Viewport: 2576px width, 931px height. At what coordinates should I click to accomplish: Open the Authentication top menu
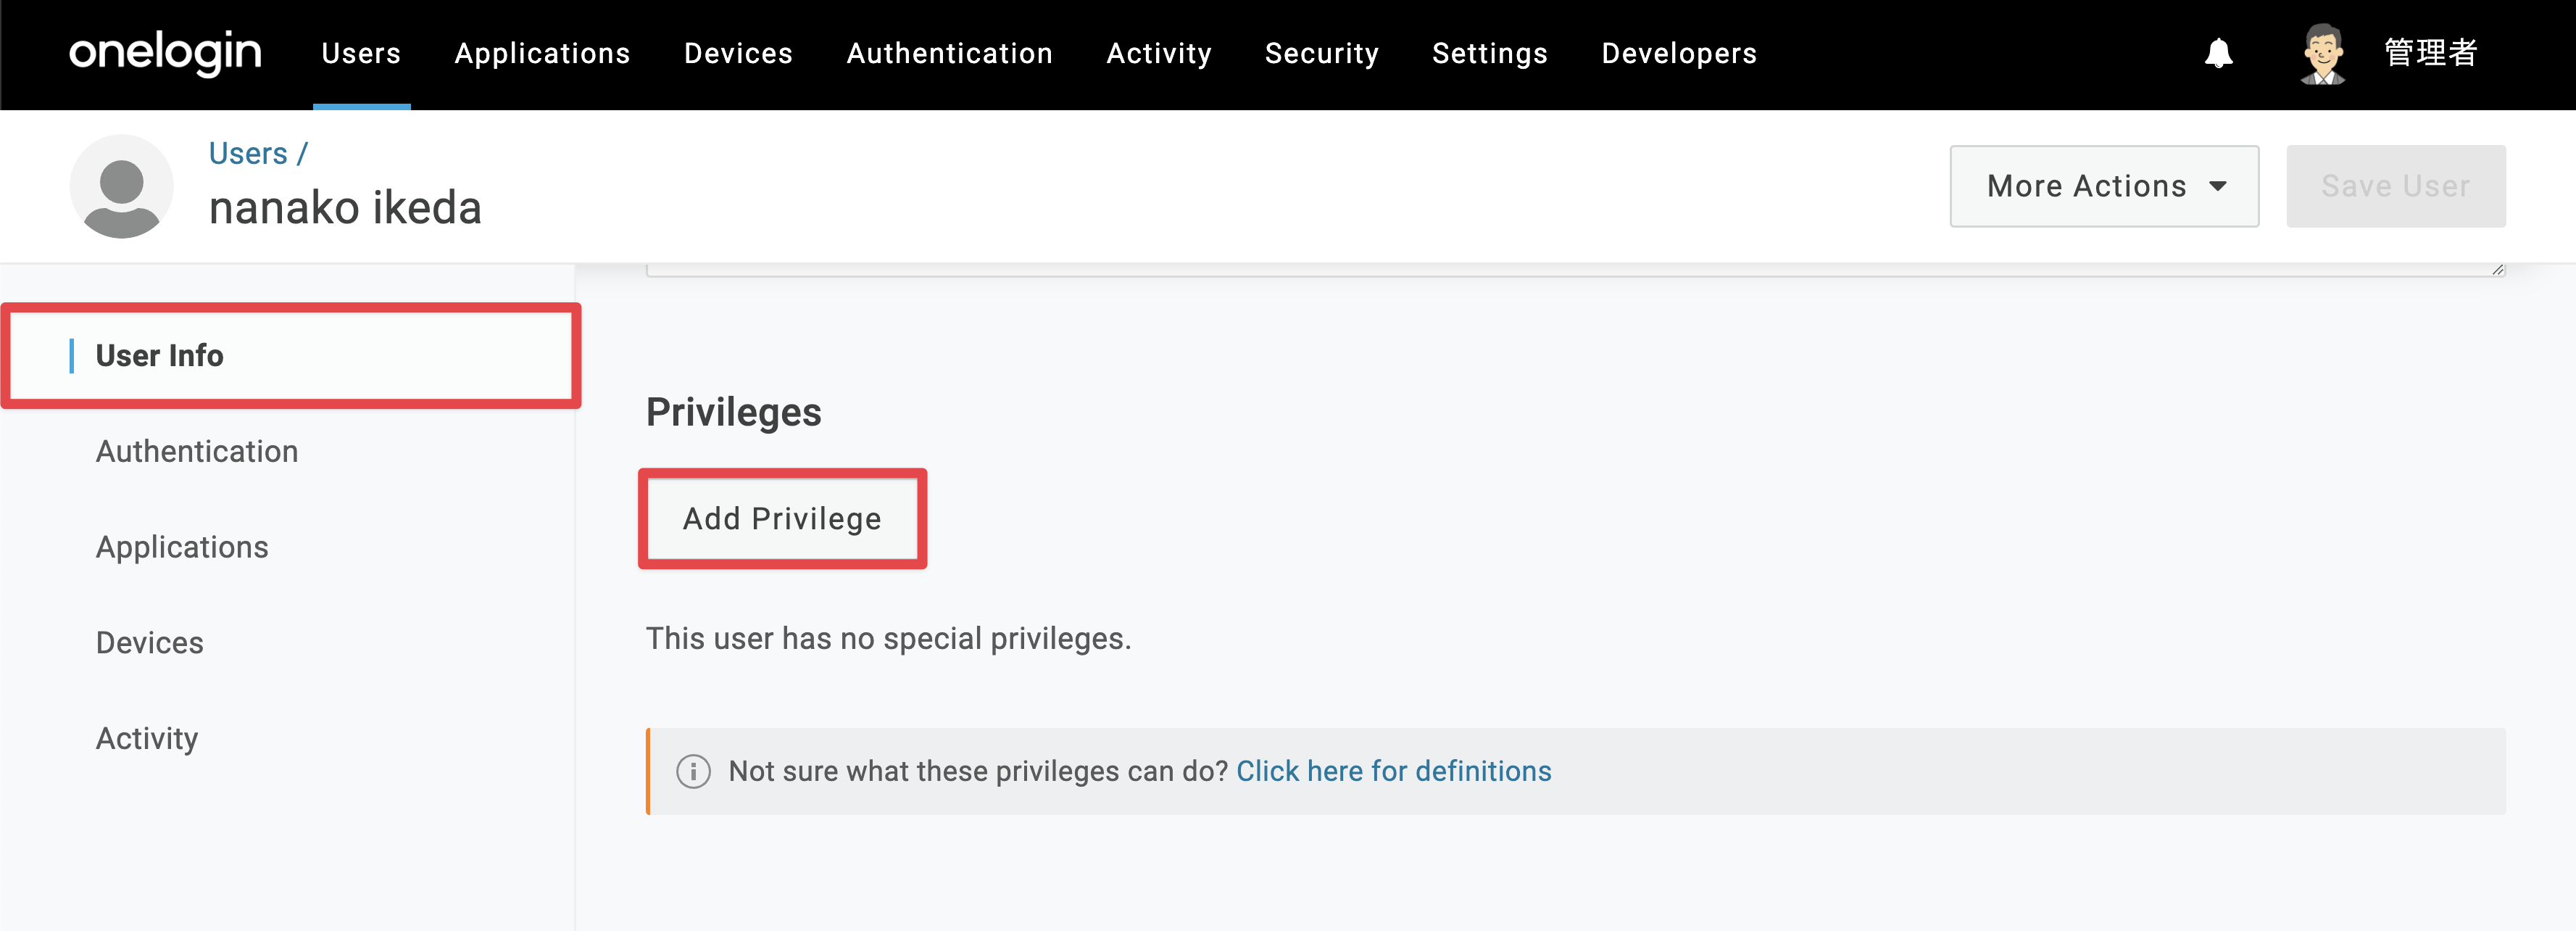949,53
